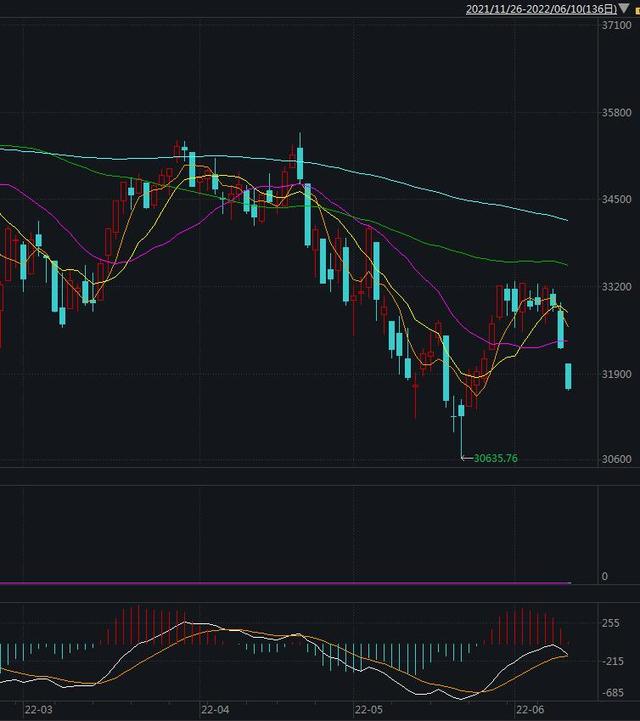The height and width of the screenshot is (721, 640).
Task: Click the -215 MACD axis value
Action: point(612,661)
